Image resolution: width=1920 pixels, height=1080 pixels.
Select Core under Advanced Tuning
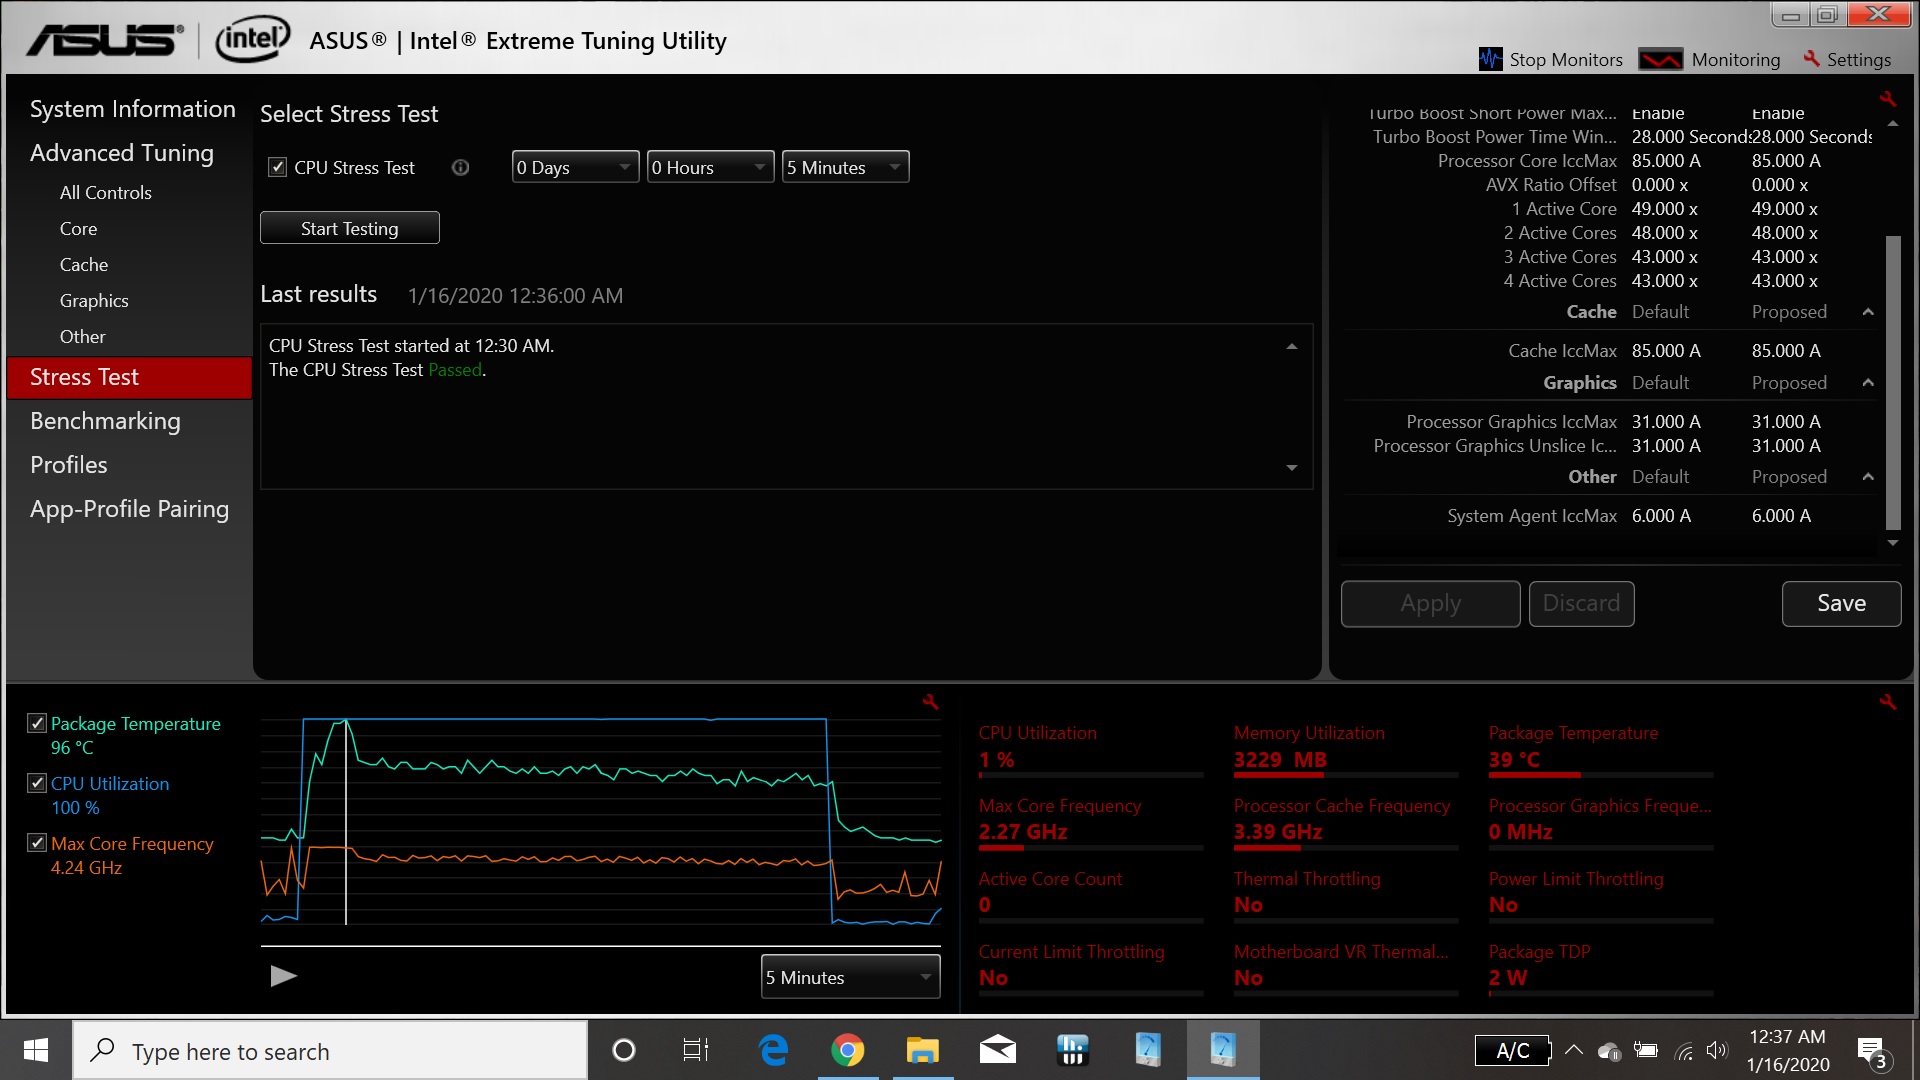[78, 229]
